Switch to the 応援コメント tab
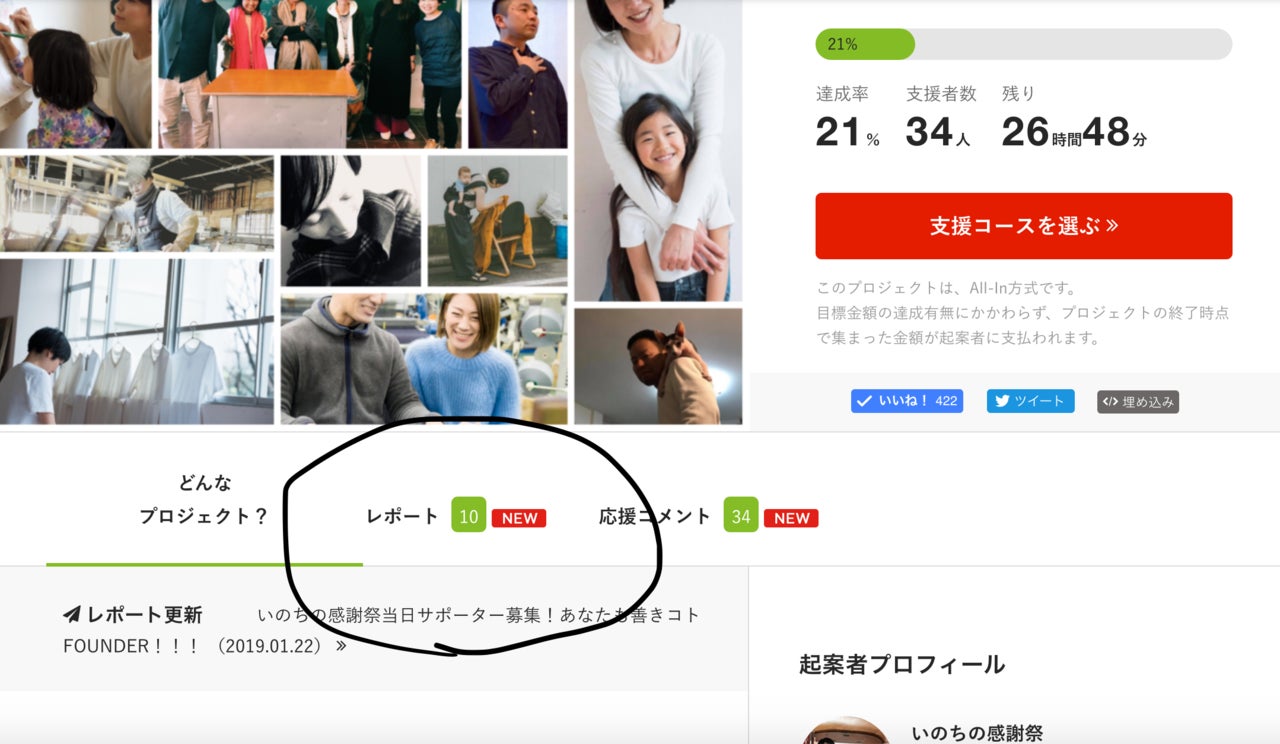The width and height of the screenshot is (1280, 744). 655,516
